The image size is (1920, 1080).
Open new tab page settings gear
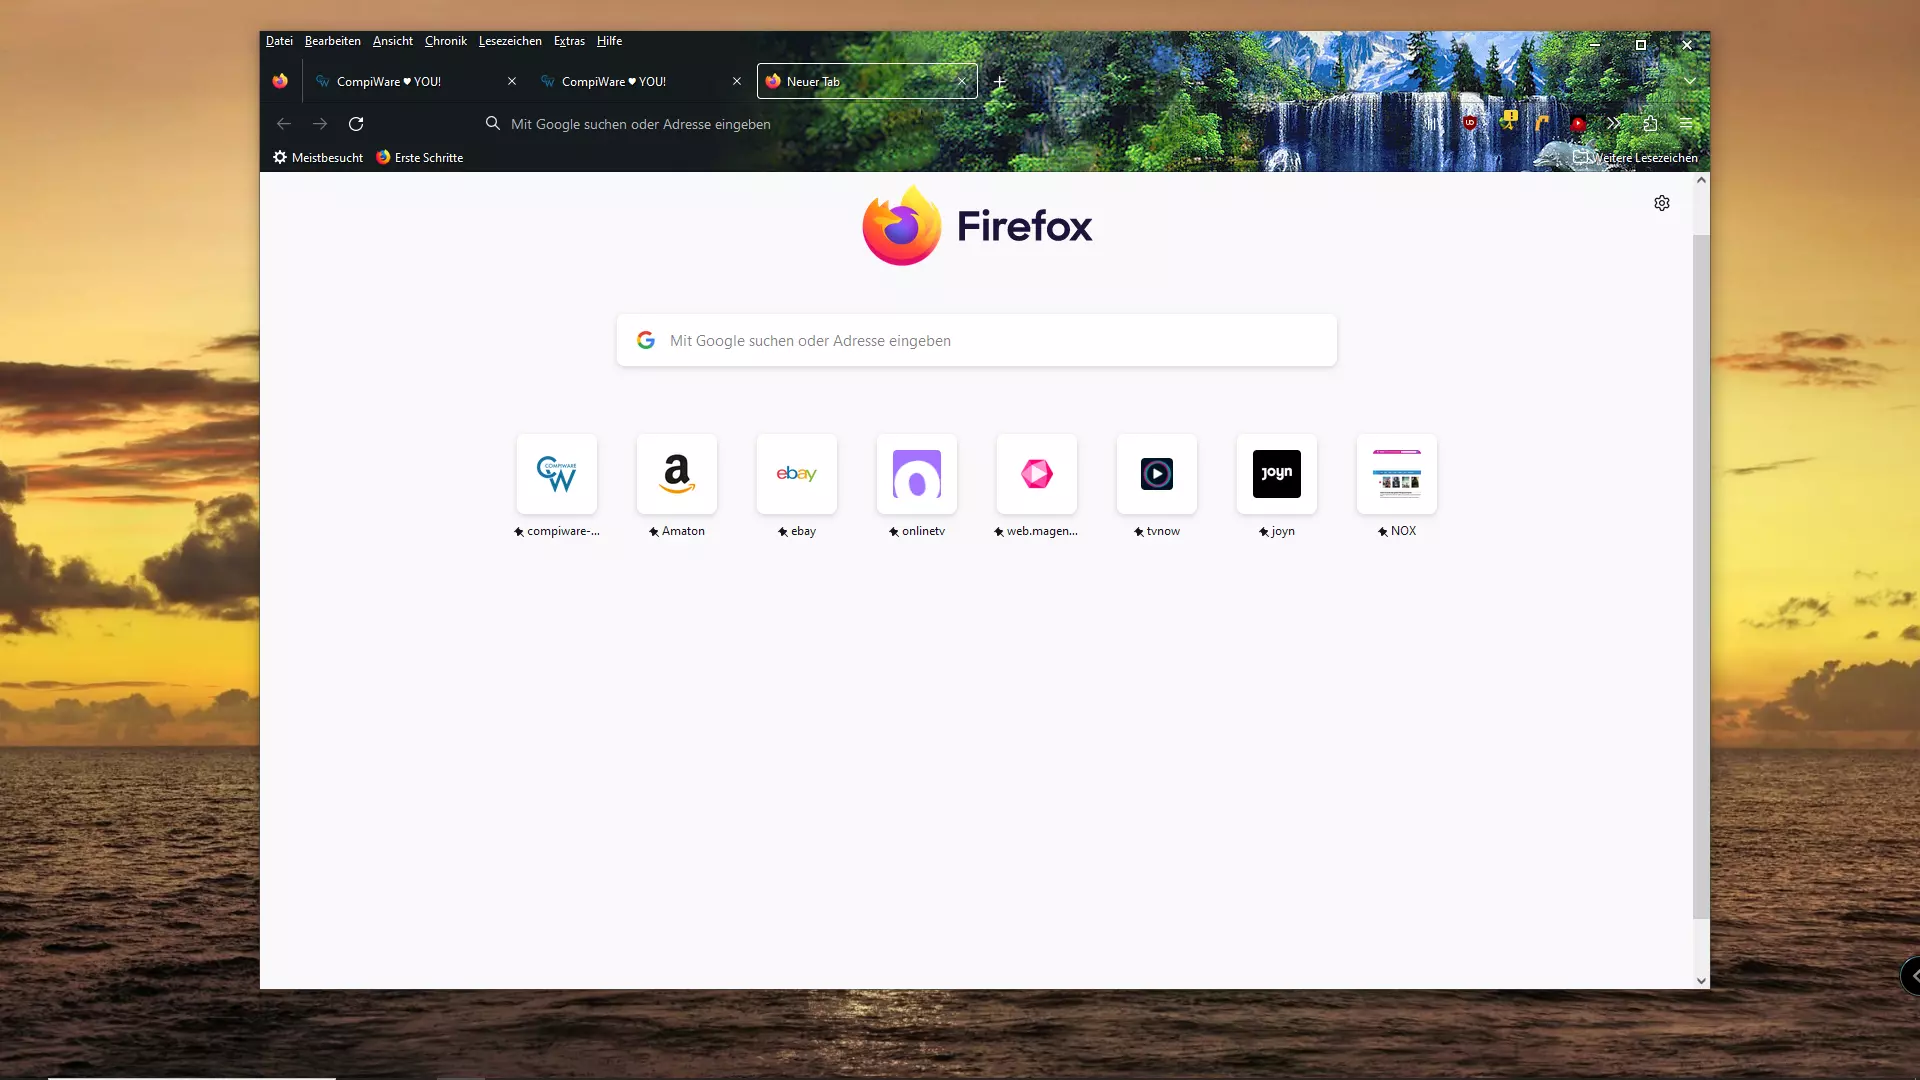pos(1662,203)
